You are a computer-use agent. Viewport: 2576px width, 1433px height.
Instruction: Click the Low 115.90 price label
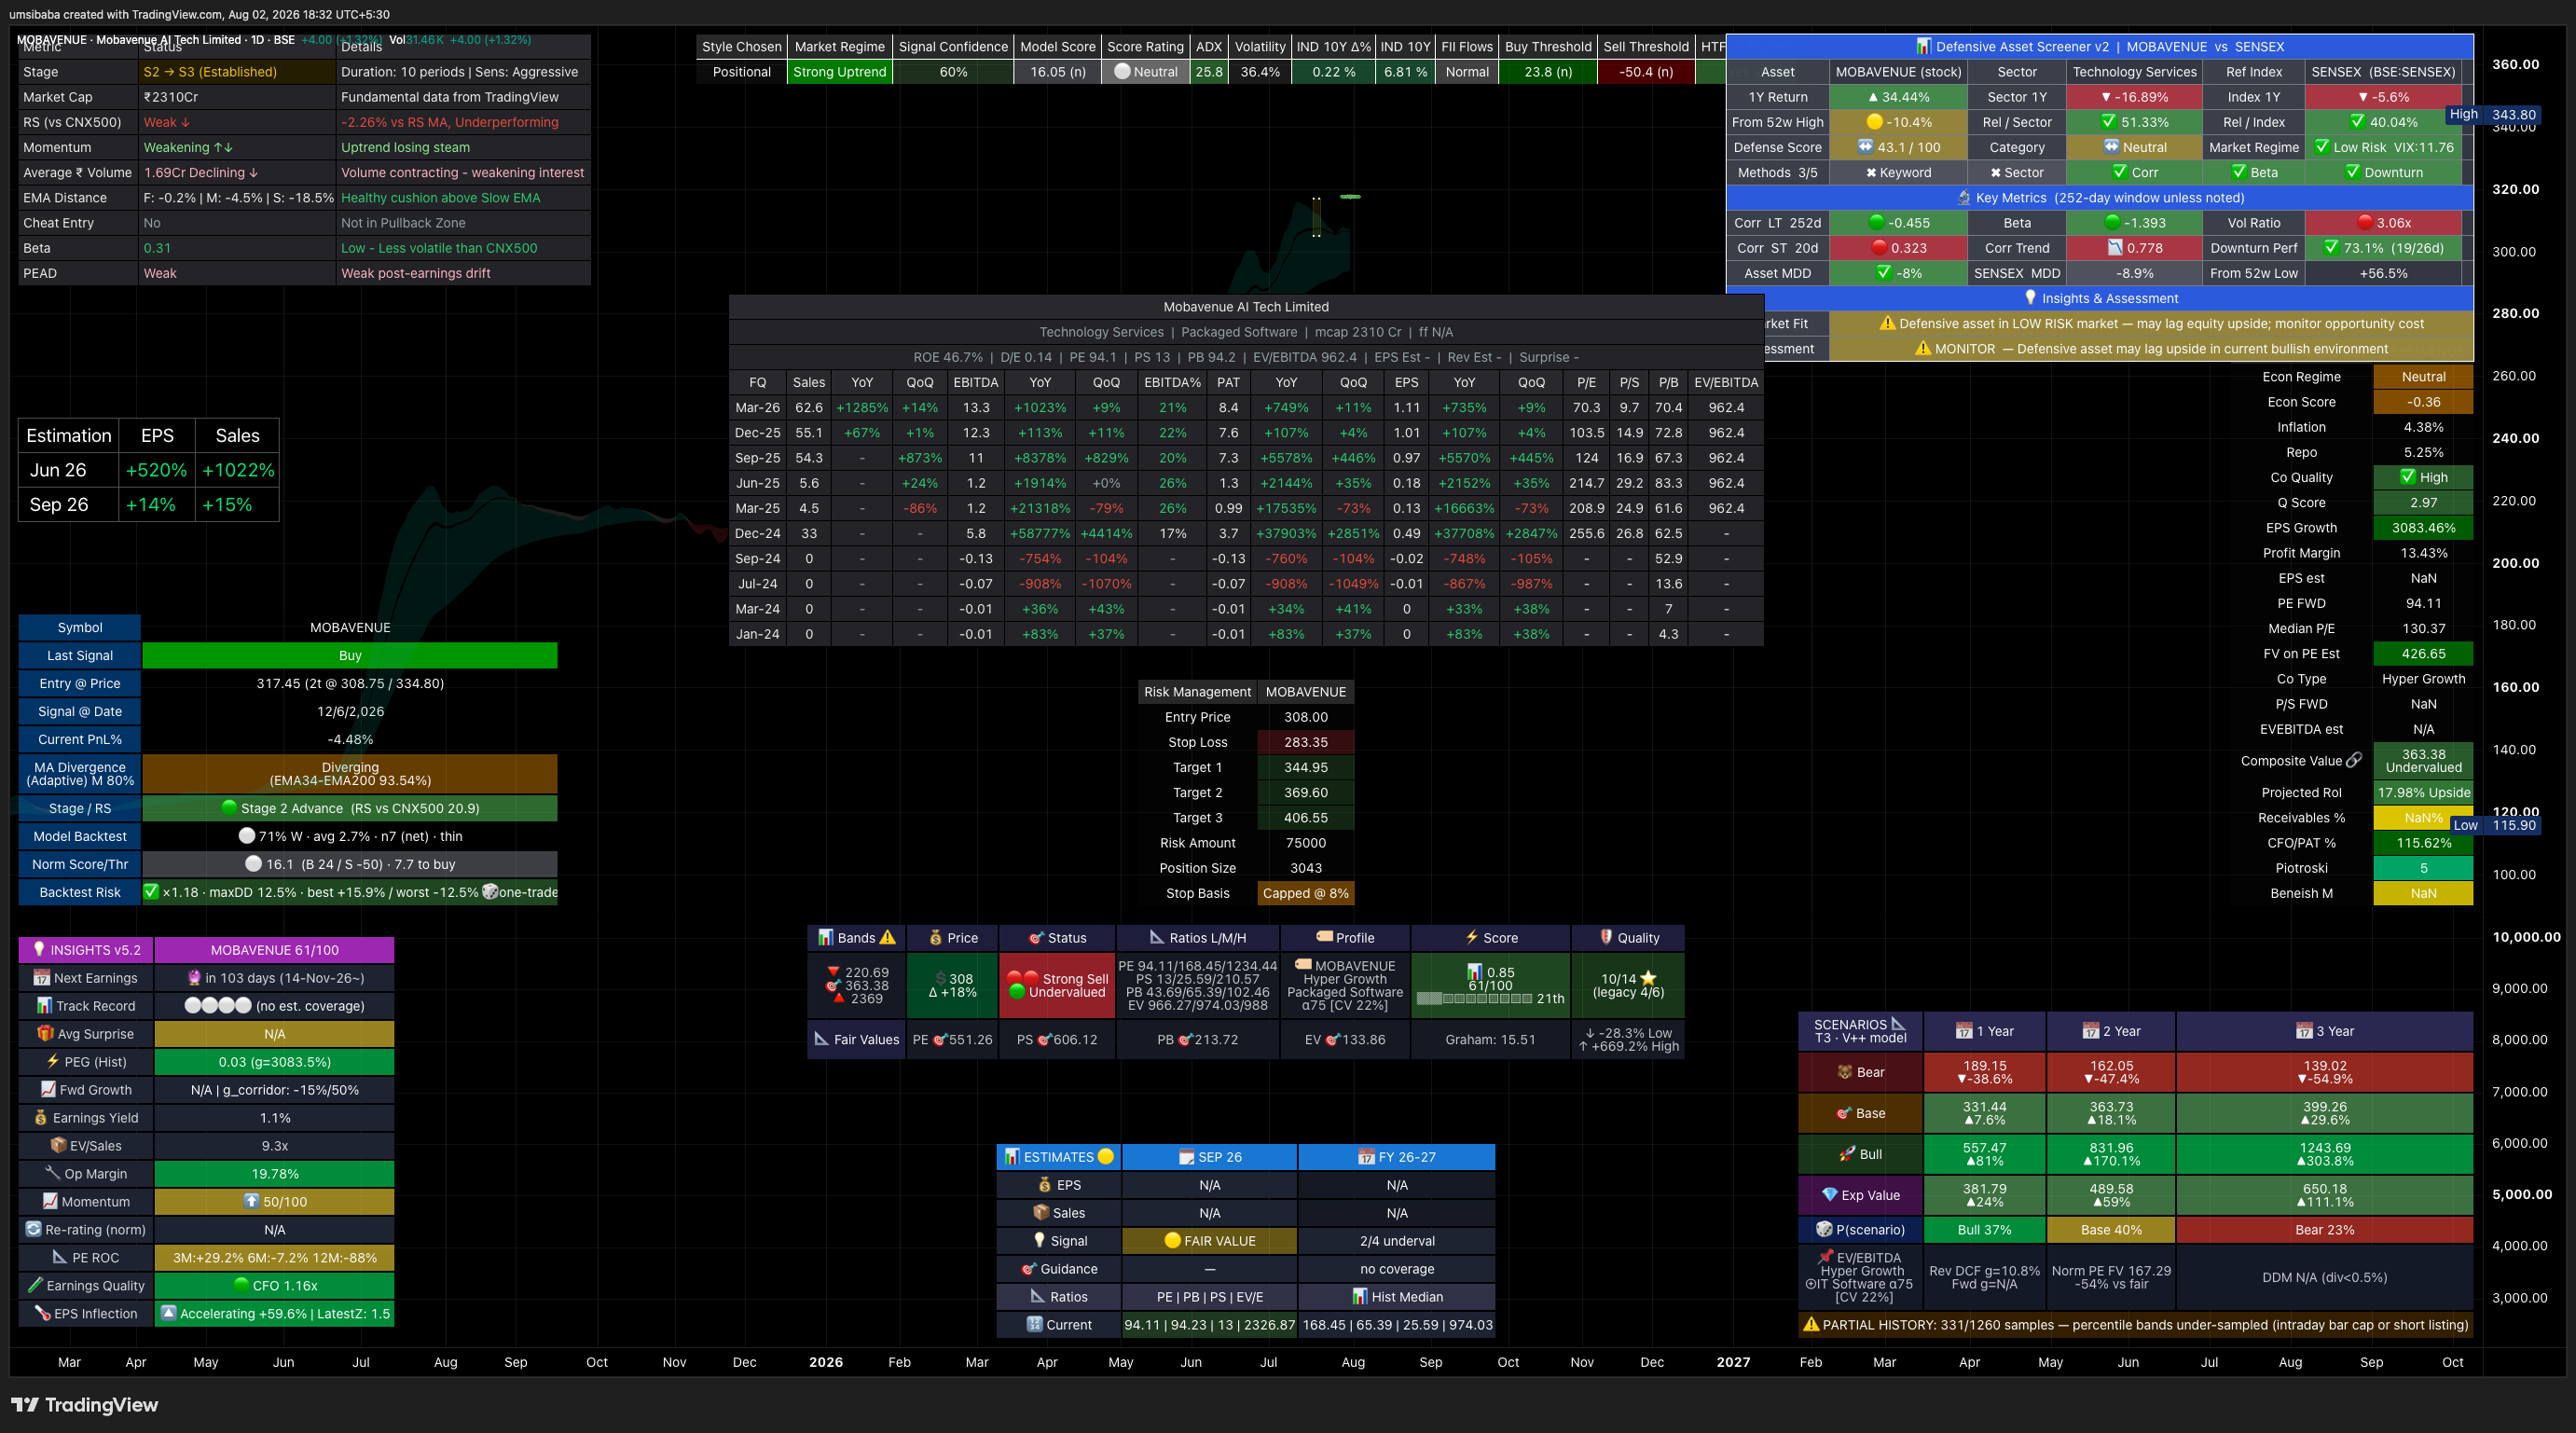pyautogui.click(x=2494, y=825)
